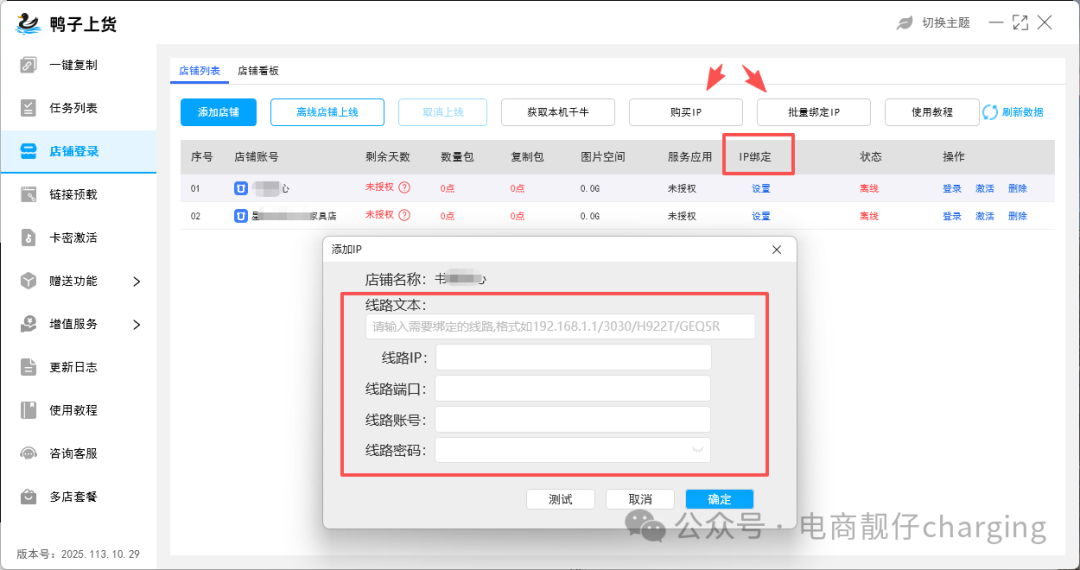Click the 任务列表 sidebar icon
This screenshot has height=570, width=1080.
[x=28, y=108]
